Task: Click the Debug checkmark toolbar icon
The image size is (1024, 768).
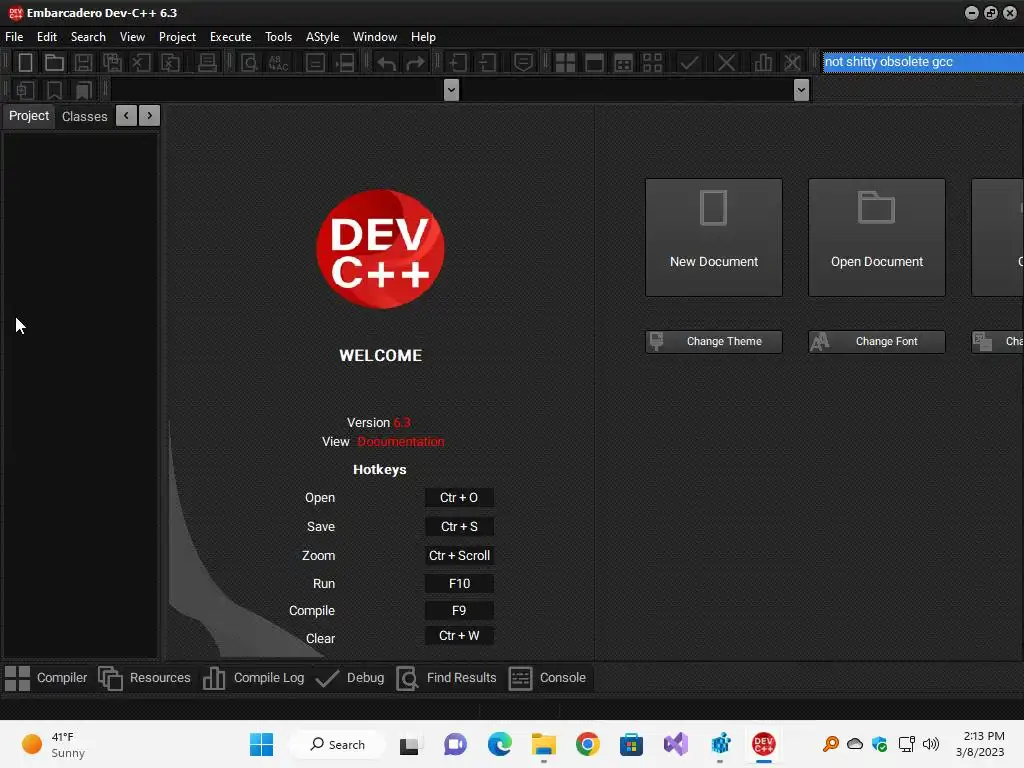Action: 689,63
